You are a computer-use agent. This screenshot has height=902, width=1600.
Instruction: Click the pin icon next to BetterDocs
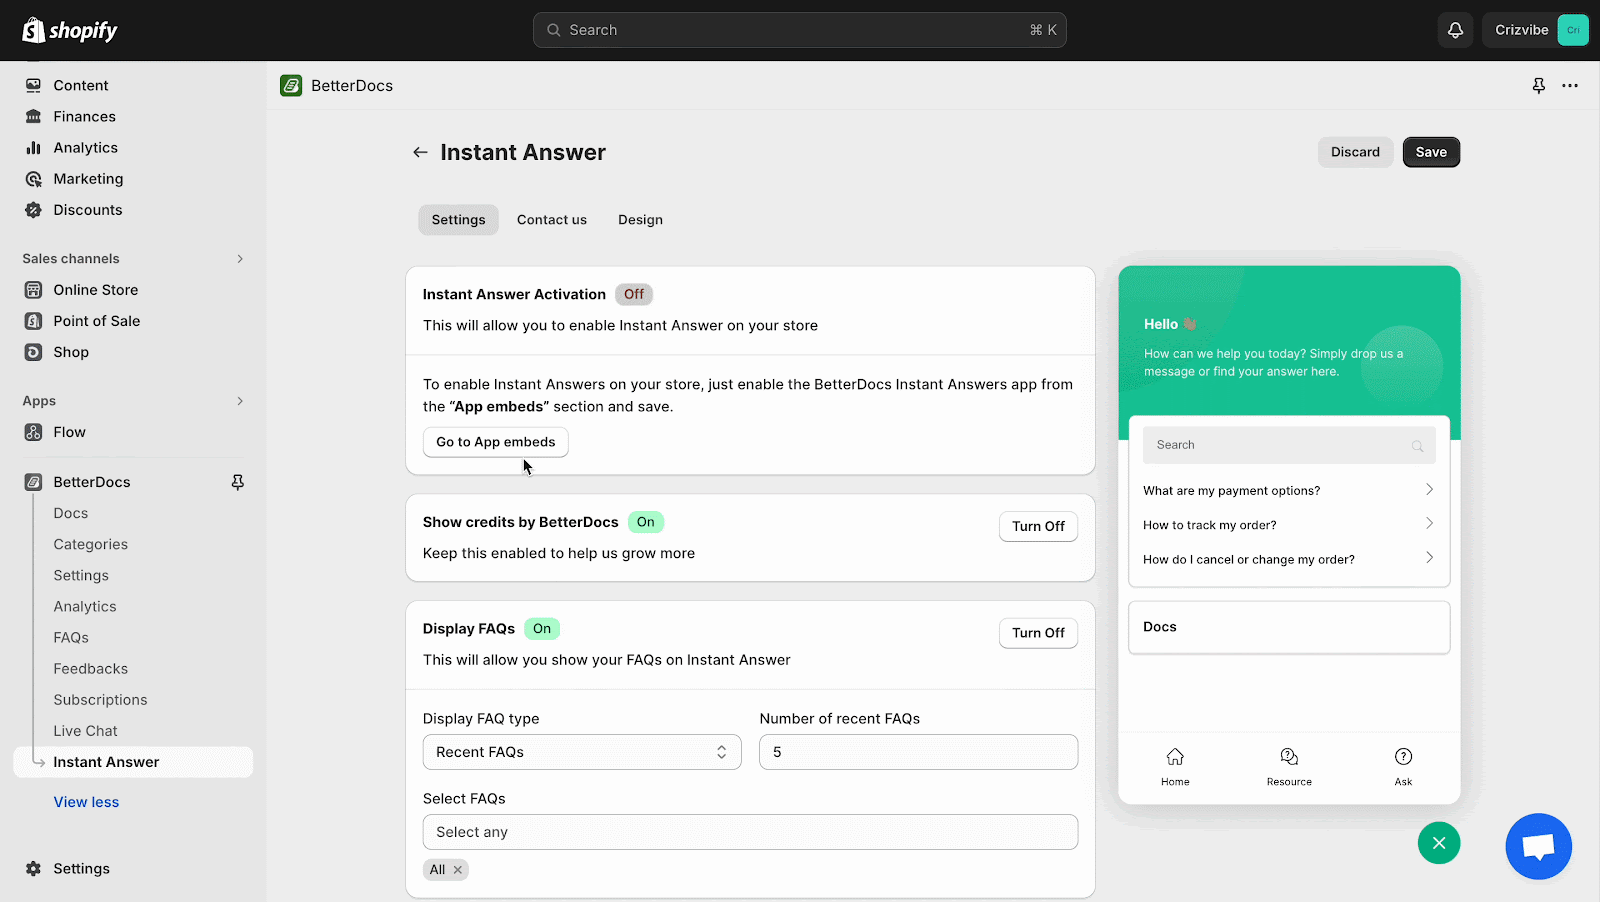click(x=237, y=481)
